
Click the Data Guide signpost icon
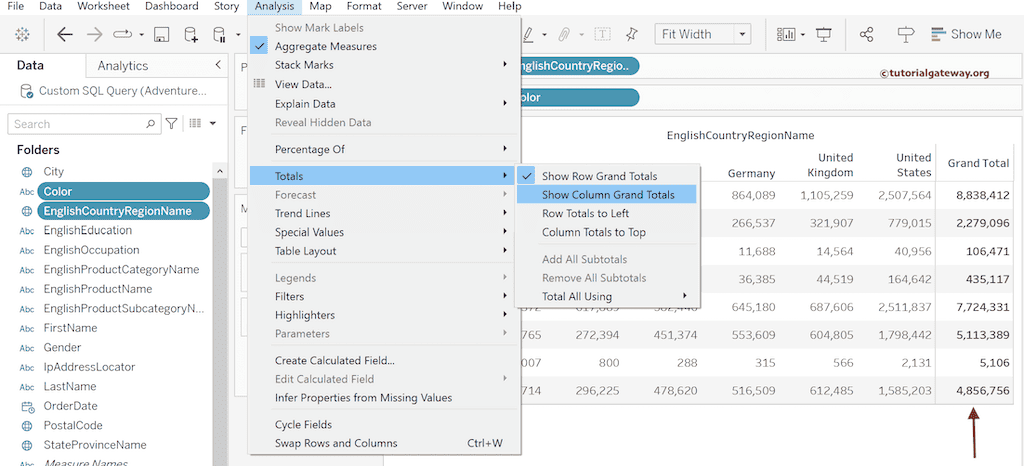click(905, 35)
